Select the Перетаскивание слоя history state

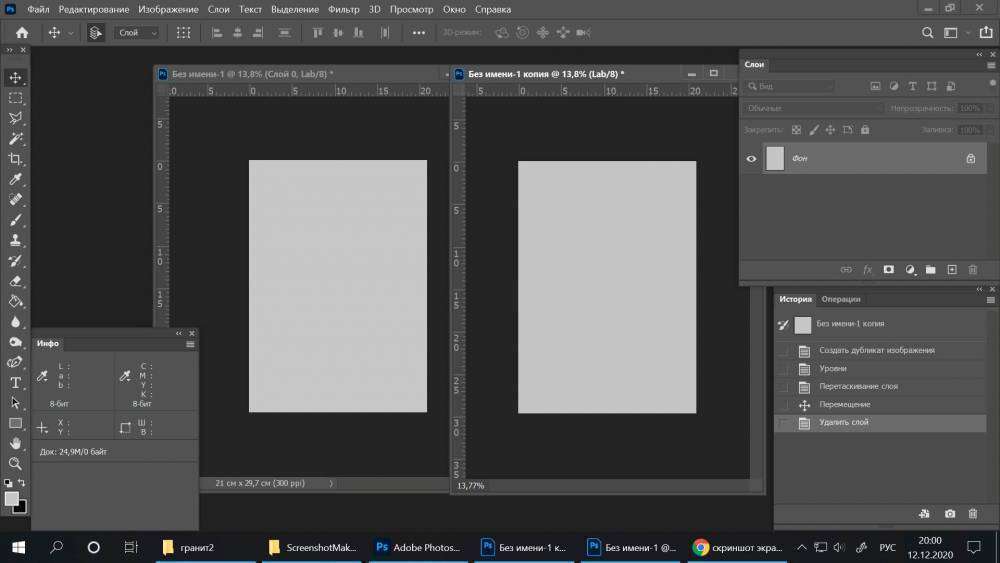858,387
